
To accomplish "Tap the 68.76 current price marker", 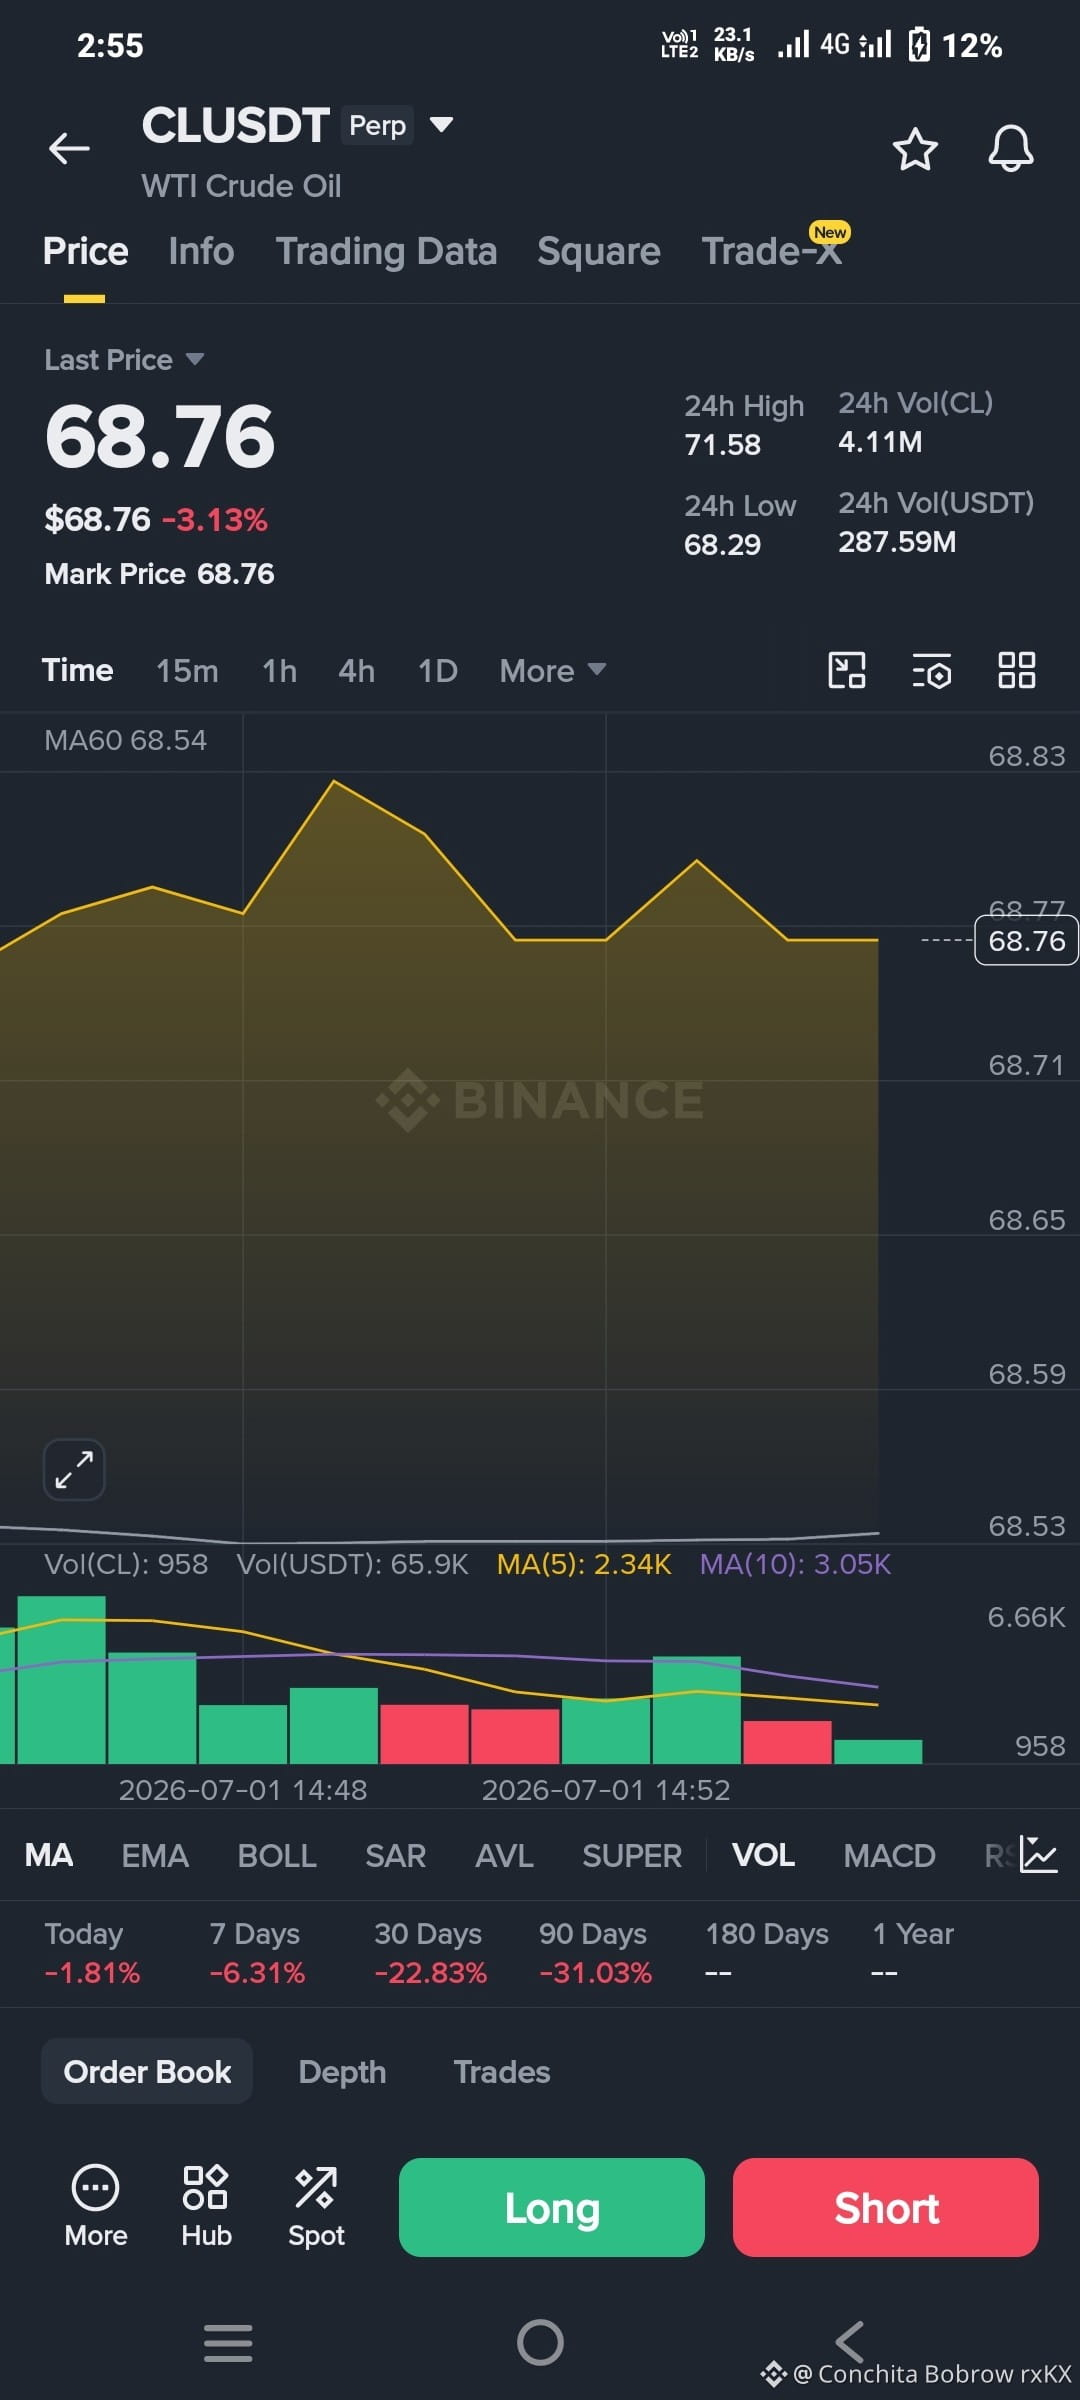I will [x=1026, y=940].
